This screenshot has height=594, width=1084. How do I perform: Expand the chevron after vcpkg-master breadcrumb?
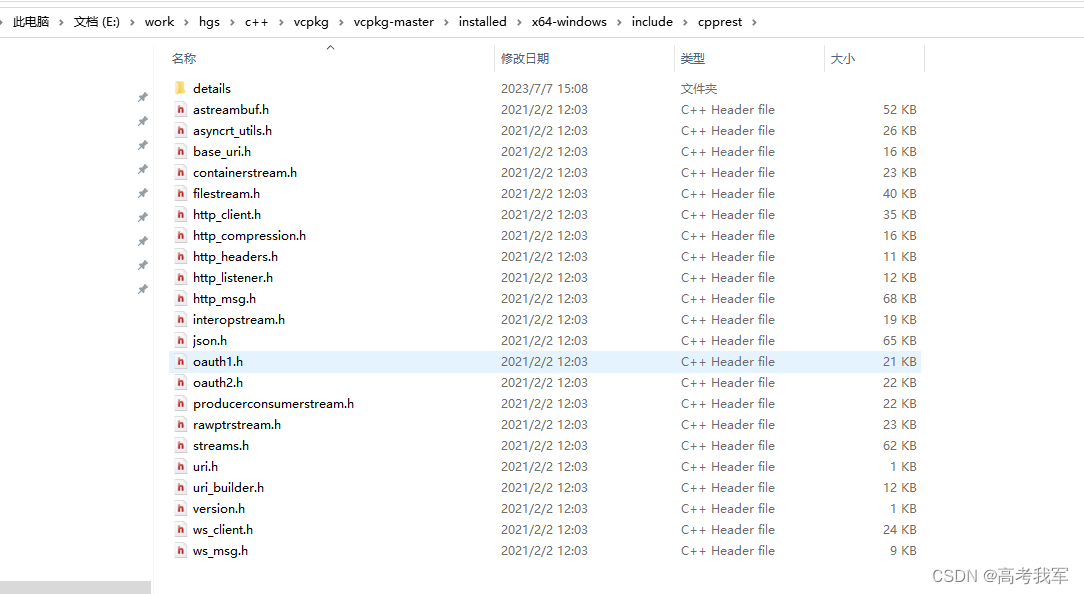coord(446,22)
